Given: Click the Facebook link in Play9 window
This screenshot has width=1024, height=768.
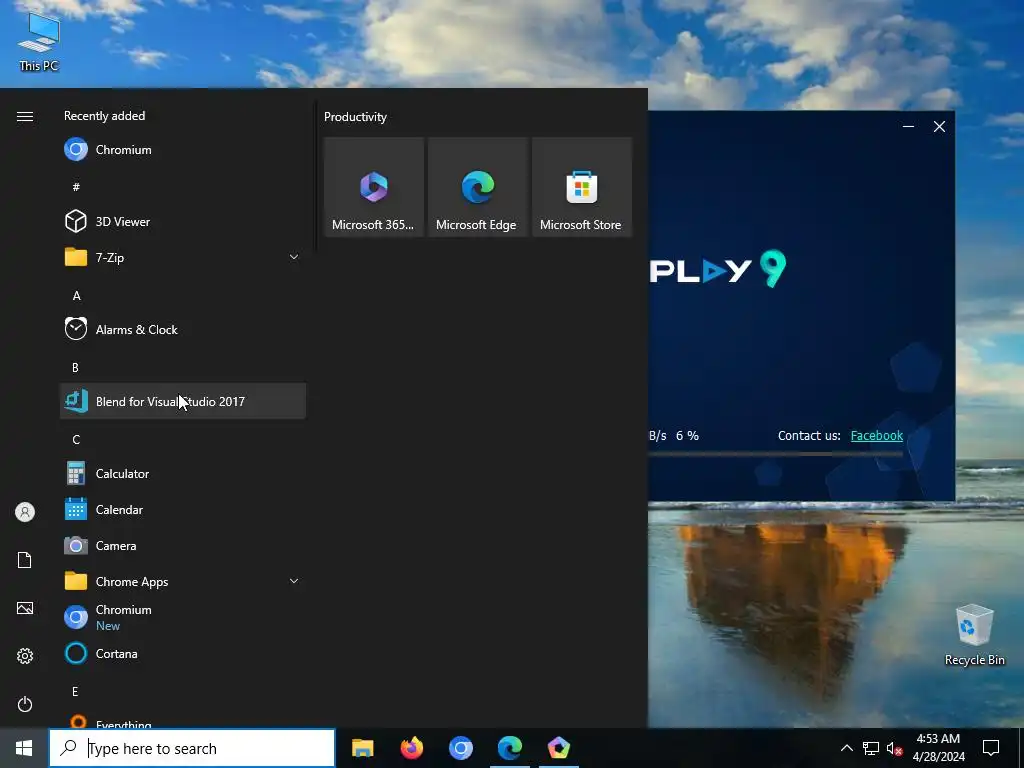Looking at the screenshot, I should (x=876, y=436).
